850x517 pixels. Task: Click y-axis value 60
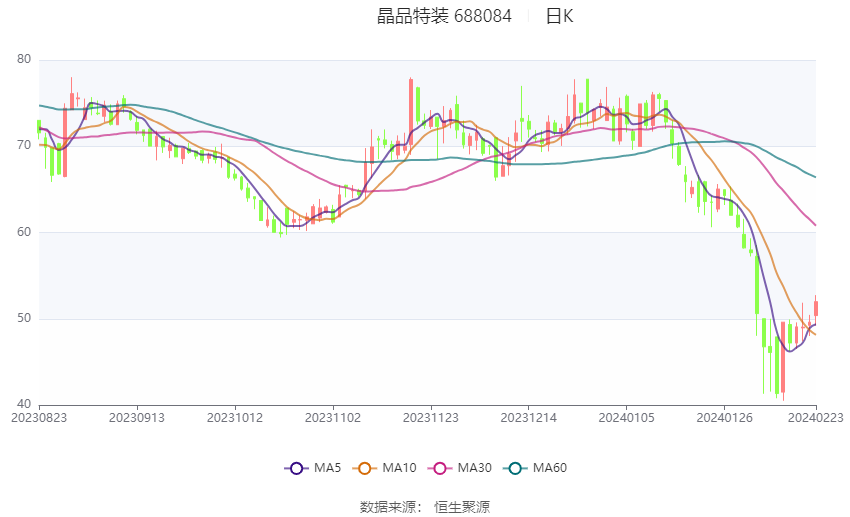(x=24, y=232)
